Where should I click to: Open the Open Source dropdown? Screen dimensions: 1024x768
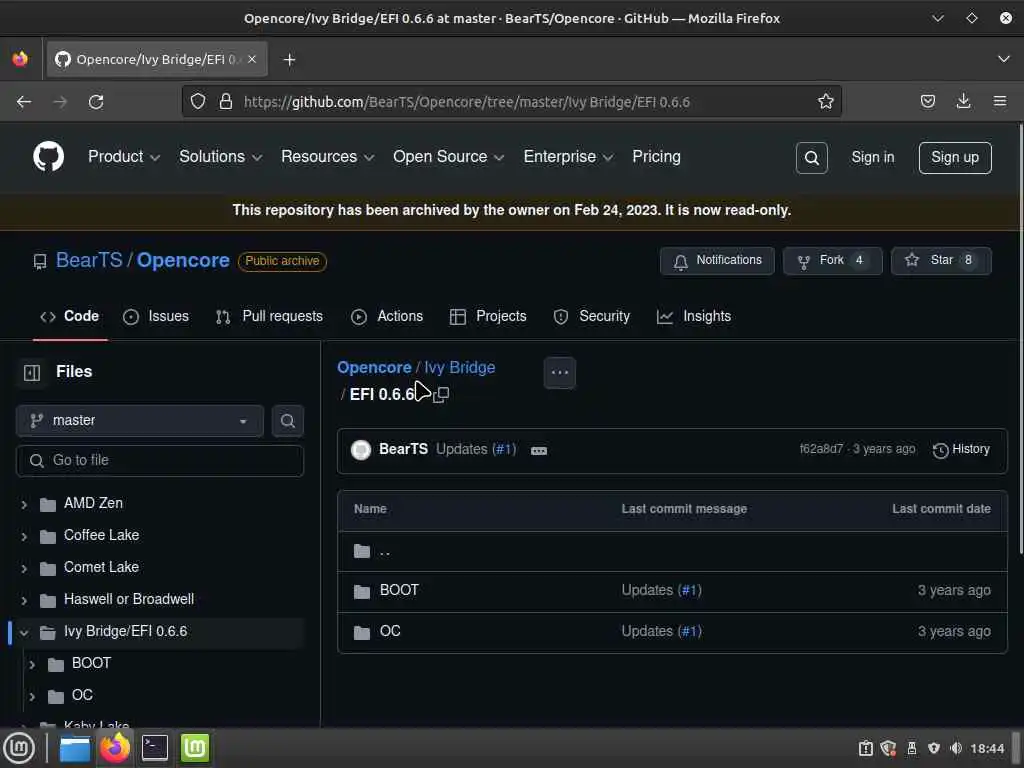[449, 157]
